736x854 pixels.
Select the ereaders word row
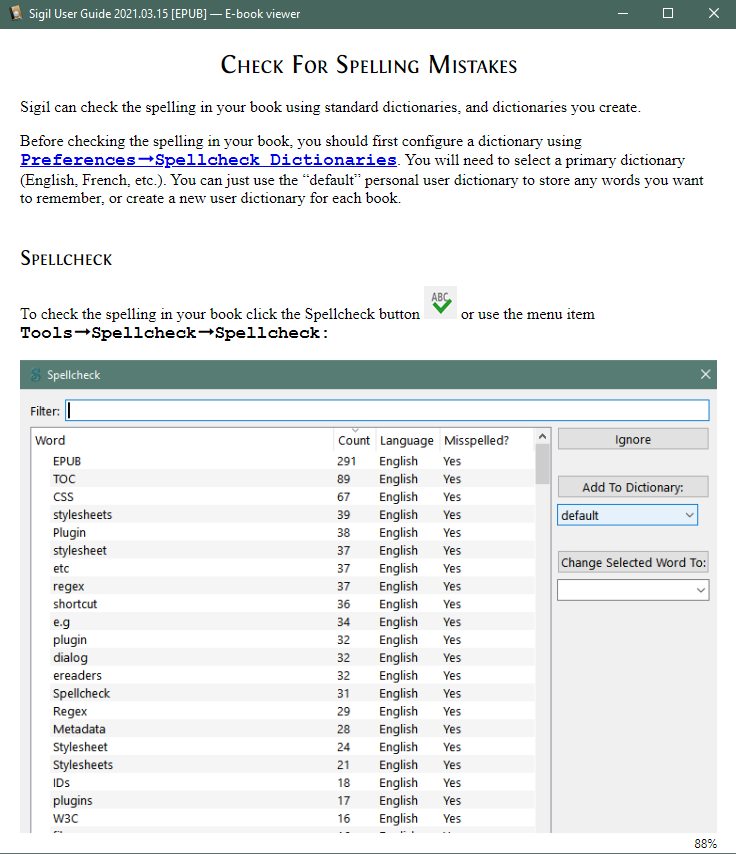tap(283, 675)
